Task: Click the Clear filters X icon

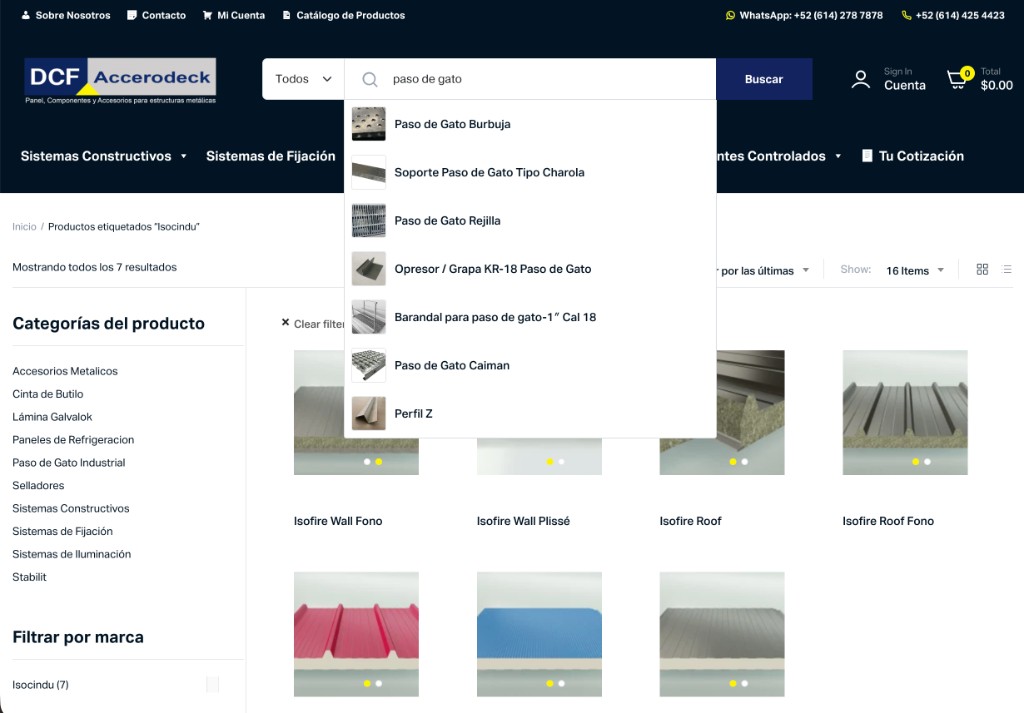Action: [x=285, y=323]
